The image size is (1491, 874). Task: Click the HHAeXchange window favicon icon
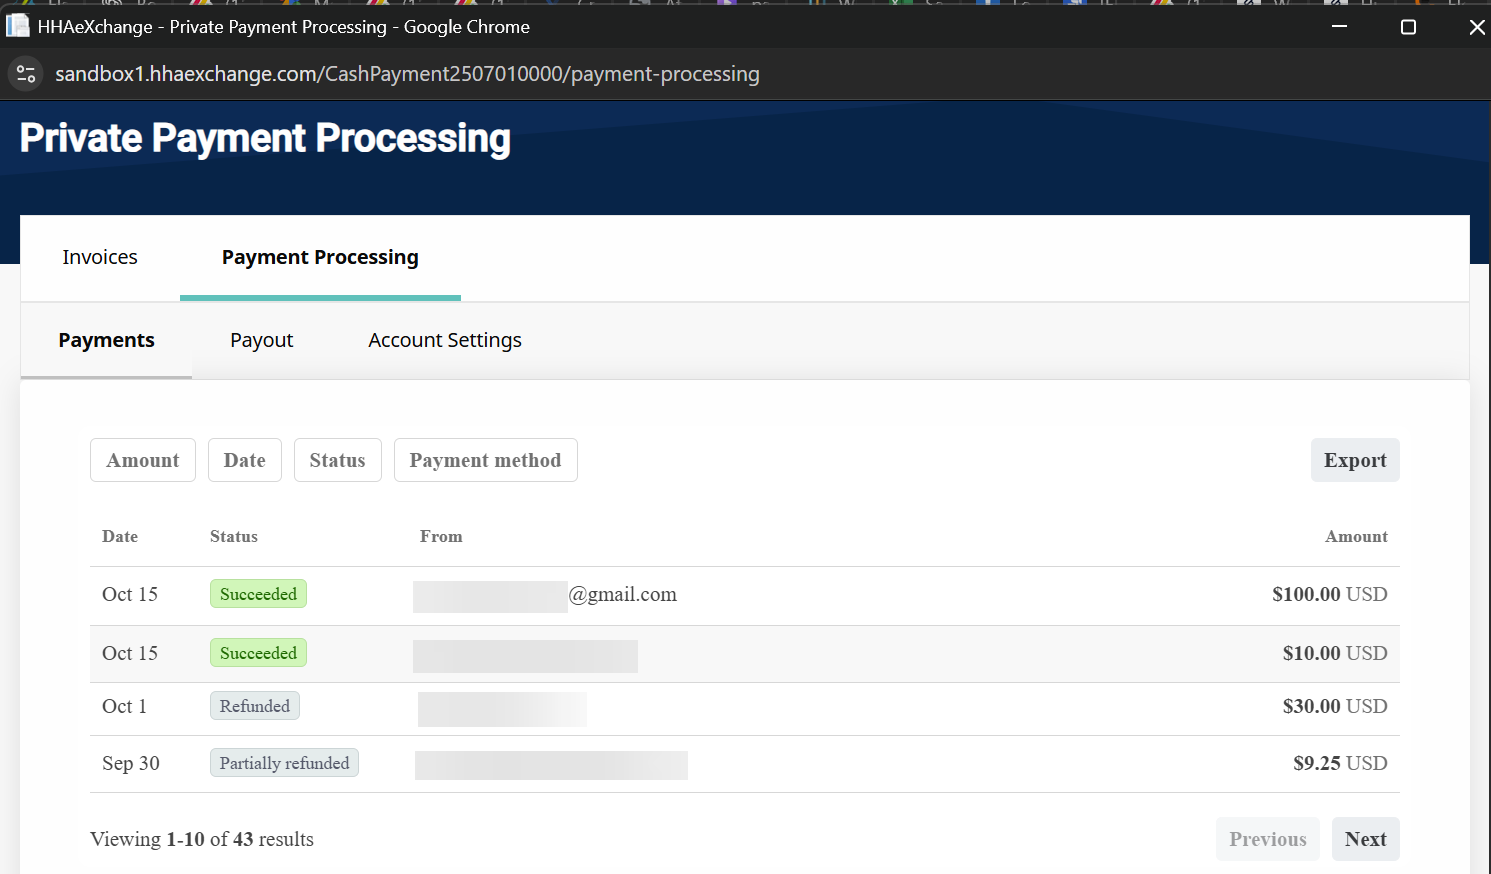point(18,26)
